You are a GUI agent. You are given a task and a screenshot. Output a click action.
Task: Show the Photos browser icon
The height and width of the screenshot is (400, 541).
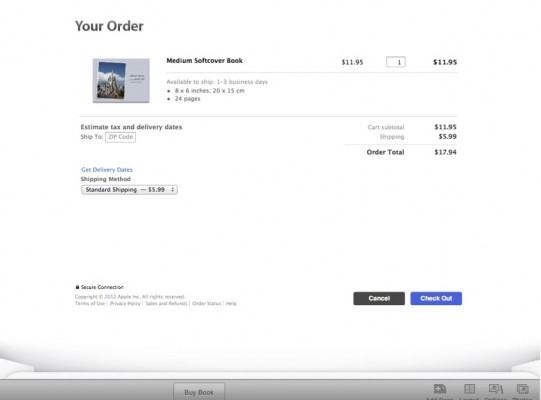click(x=522, y=389)
